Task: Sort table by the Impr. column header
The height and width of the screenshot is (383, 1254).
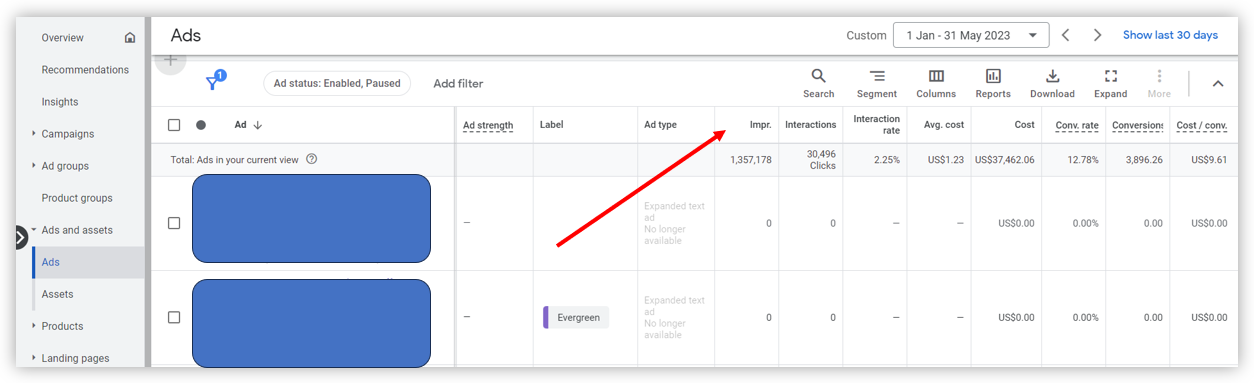Action: (760, 125)
